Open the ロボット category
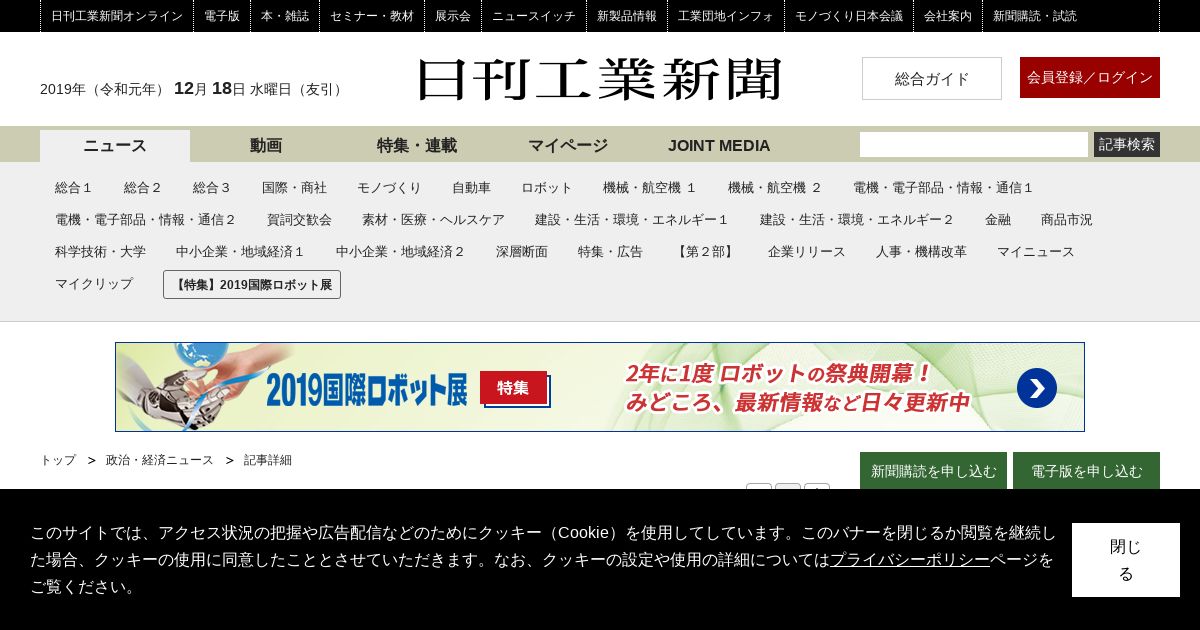Screen dimensions: 1200x630 coord(547,188)
